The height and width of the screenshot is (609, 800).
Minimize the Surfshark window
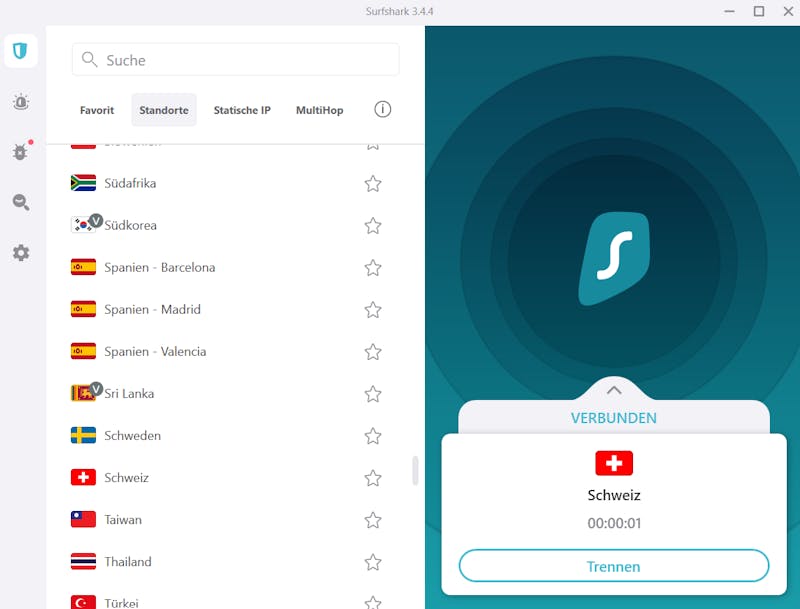point(730,11)
